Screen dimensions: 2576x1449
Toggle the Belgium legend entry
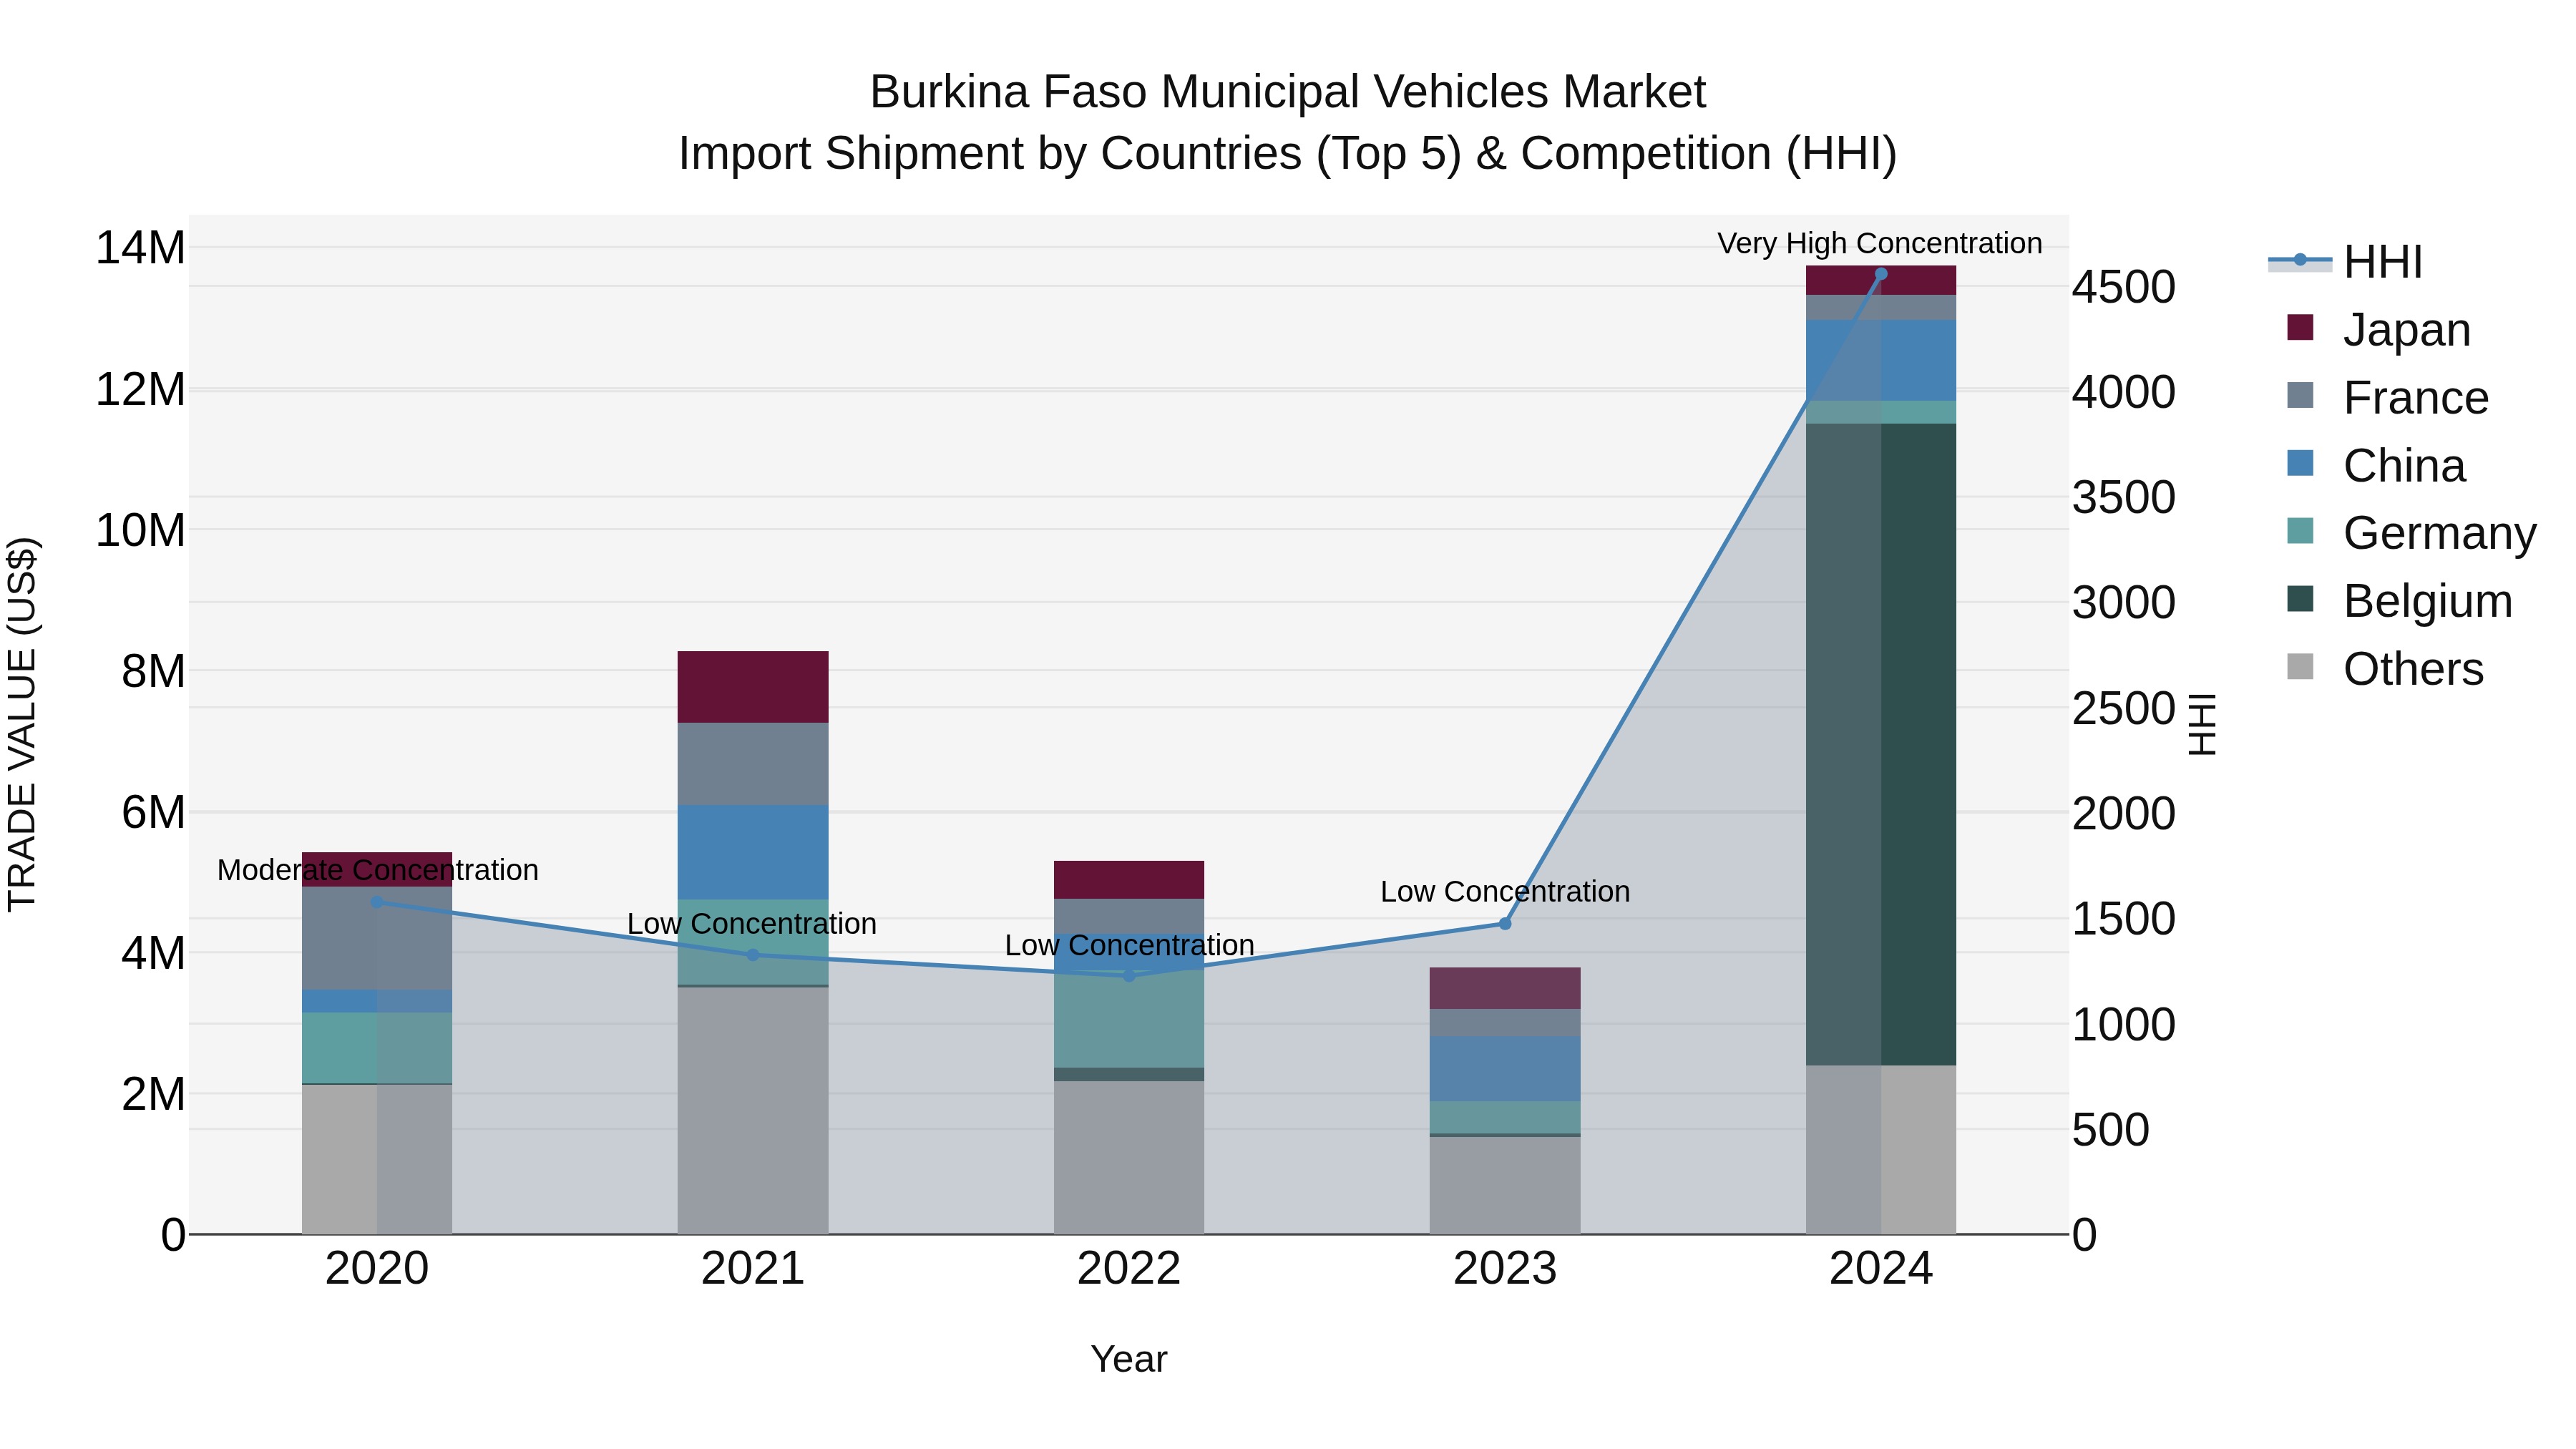(x=2399, y=600)
